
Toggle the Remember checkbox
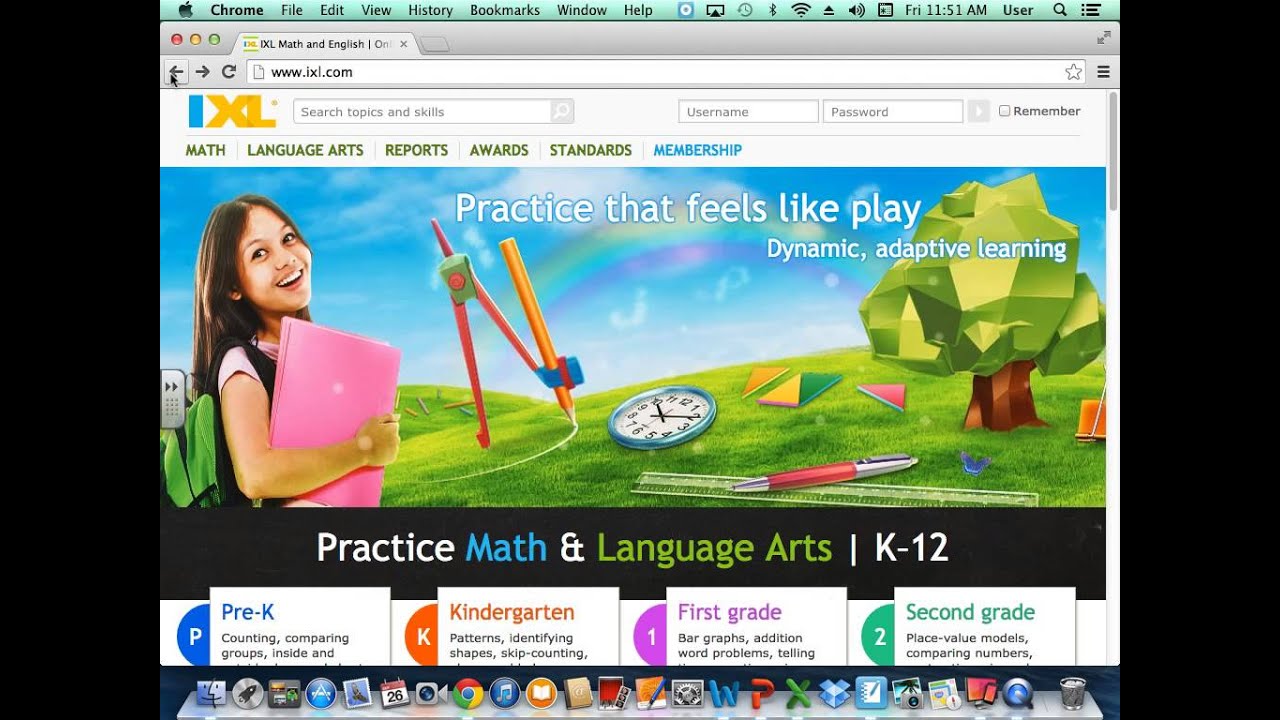(1004, 111)
